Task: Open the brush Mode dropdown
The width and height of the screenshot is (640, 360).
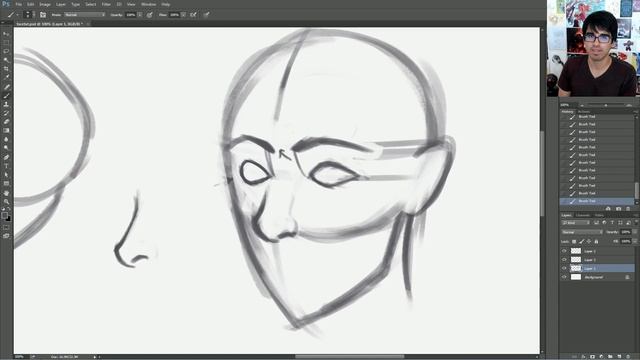Action: [84, 15]
